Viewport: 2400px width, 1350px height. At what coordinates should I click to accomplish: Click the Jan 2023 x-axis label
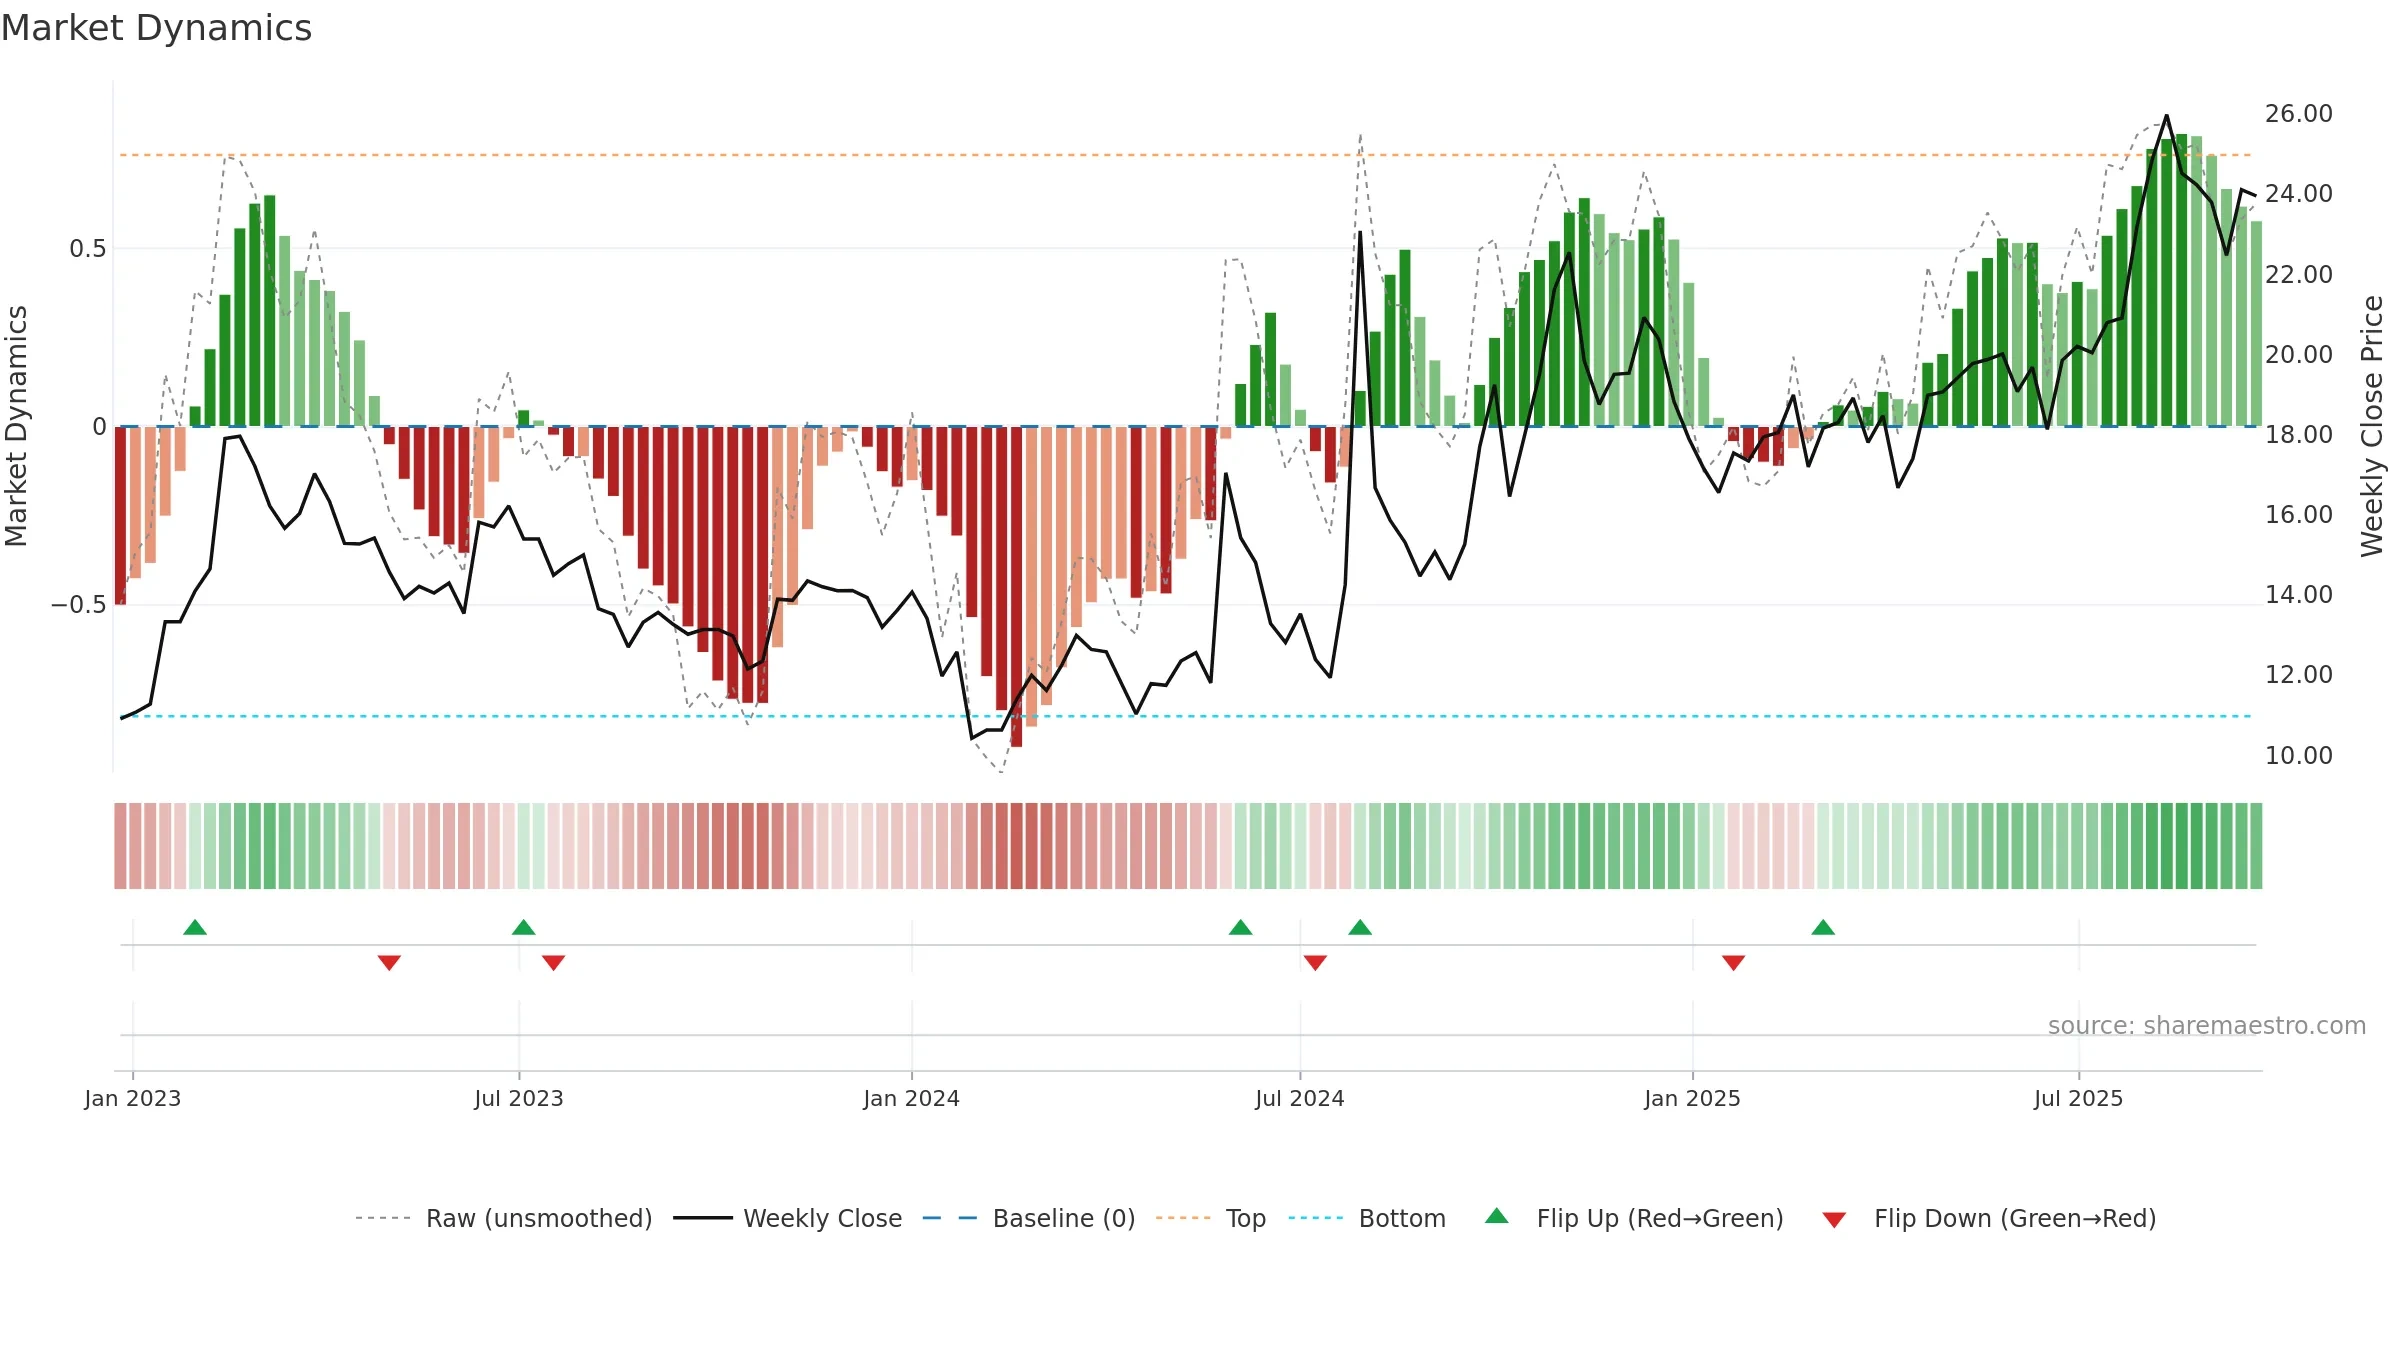click(133, 1098)
